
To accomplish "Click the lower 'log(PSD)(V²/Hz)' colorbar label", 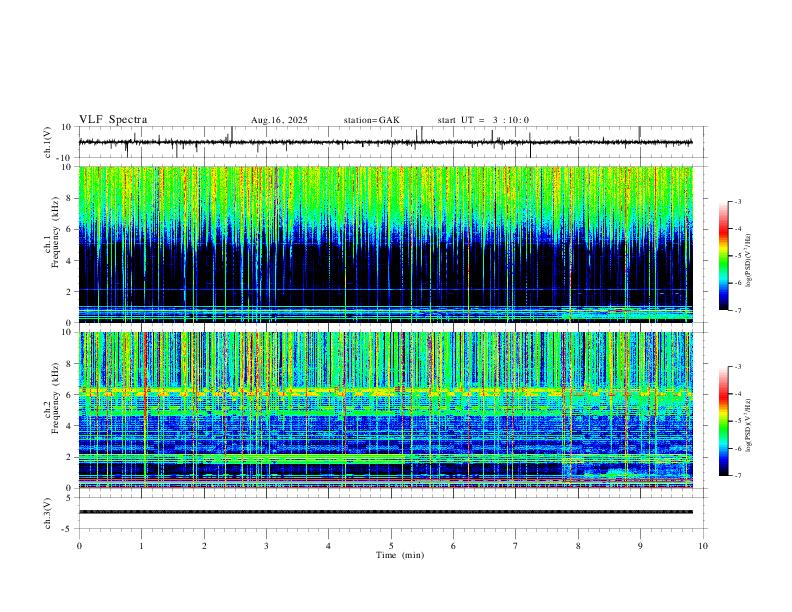I will [x=748, y=425].
